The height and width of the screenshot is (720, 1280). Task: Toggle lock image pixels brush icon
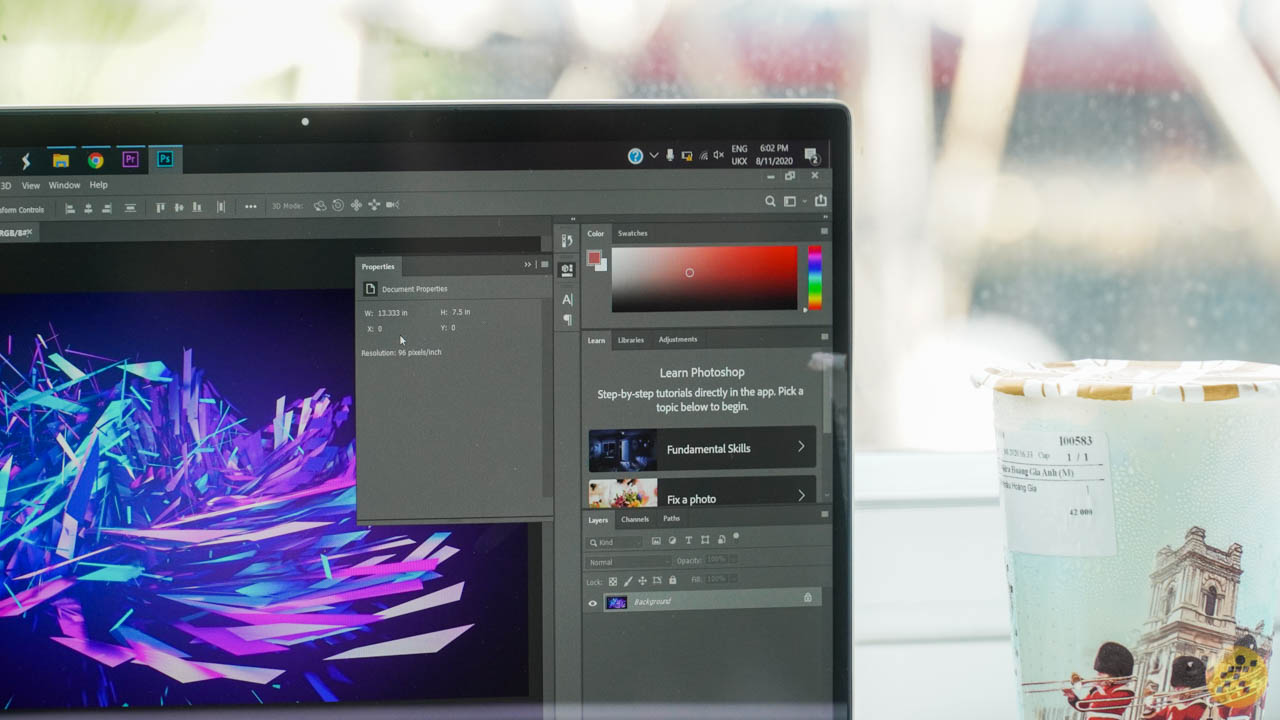pos(628,580)
